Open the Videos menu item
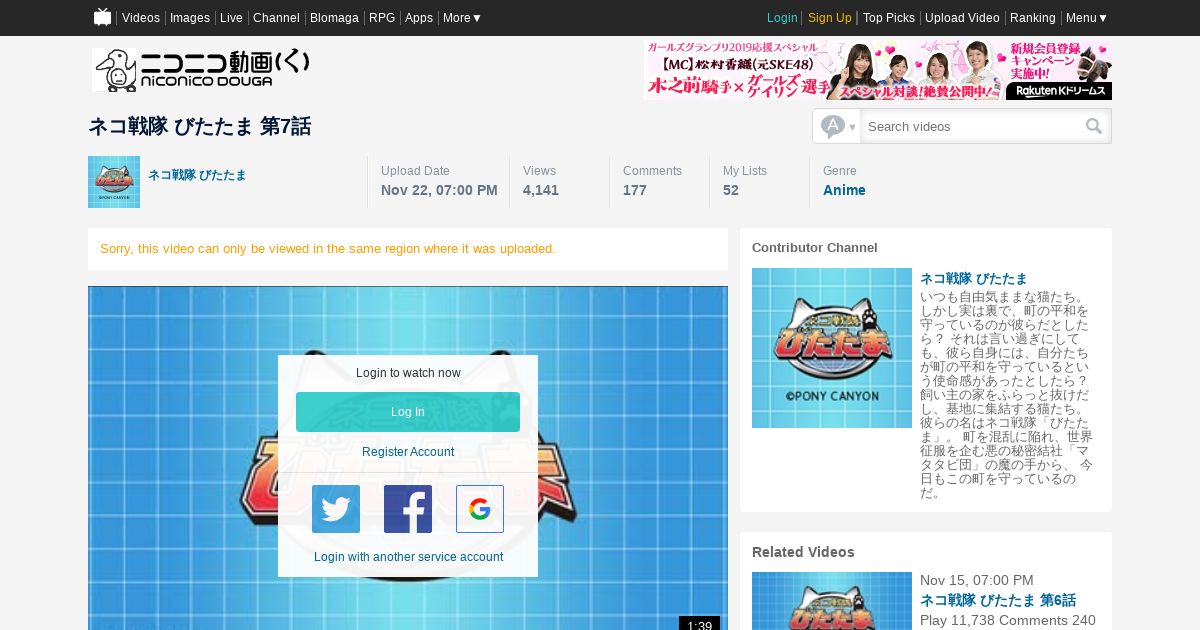This screenshot has height=630, width=1200. [x=141, y=18]
